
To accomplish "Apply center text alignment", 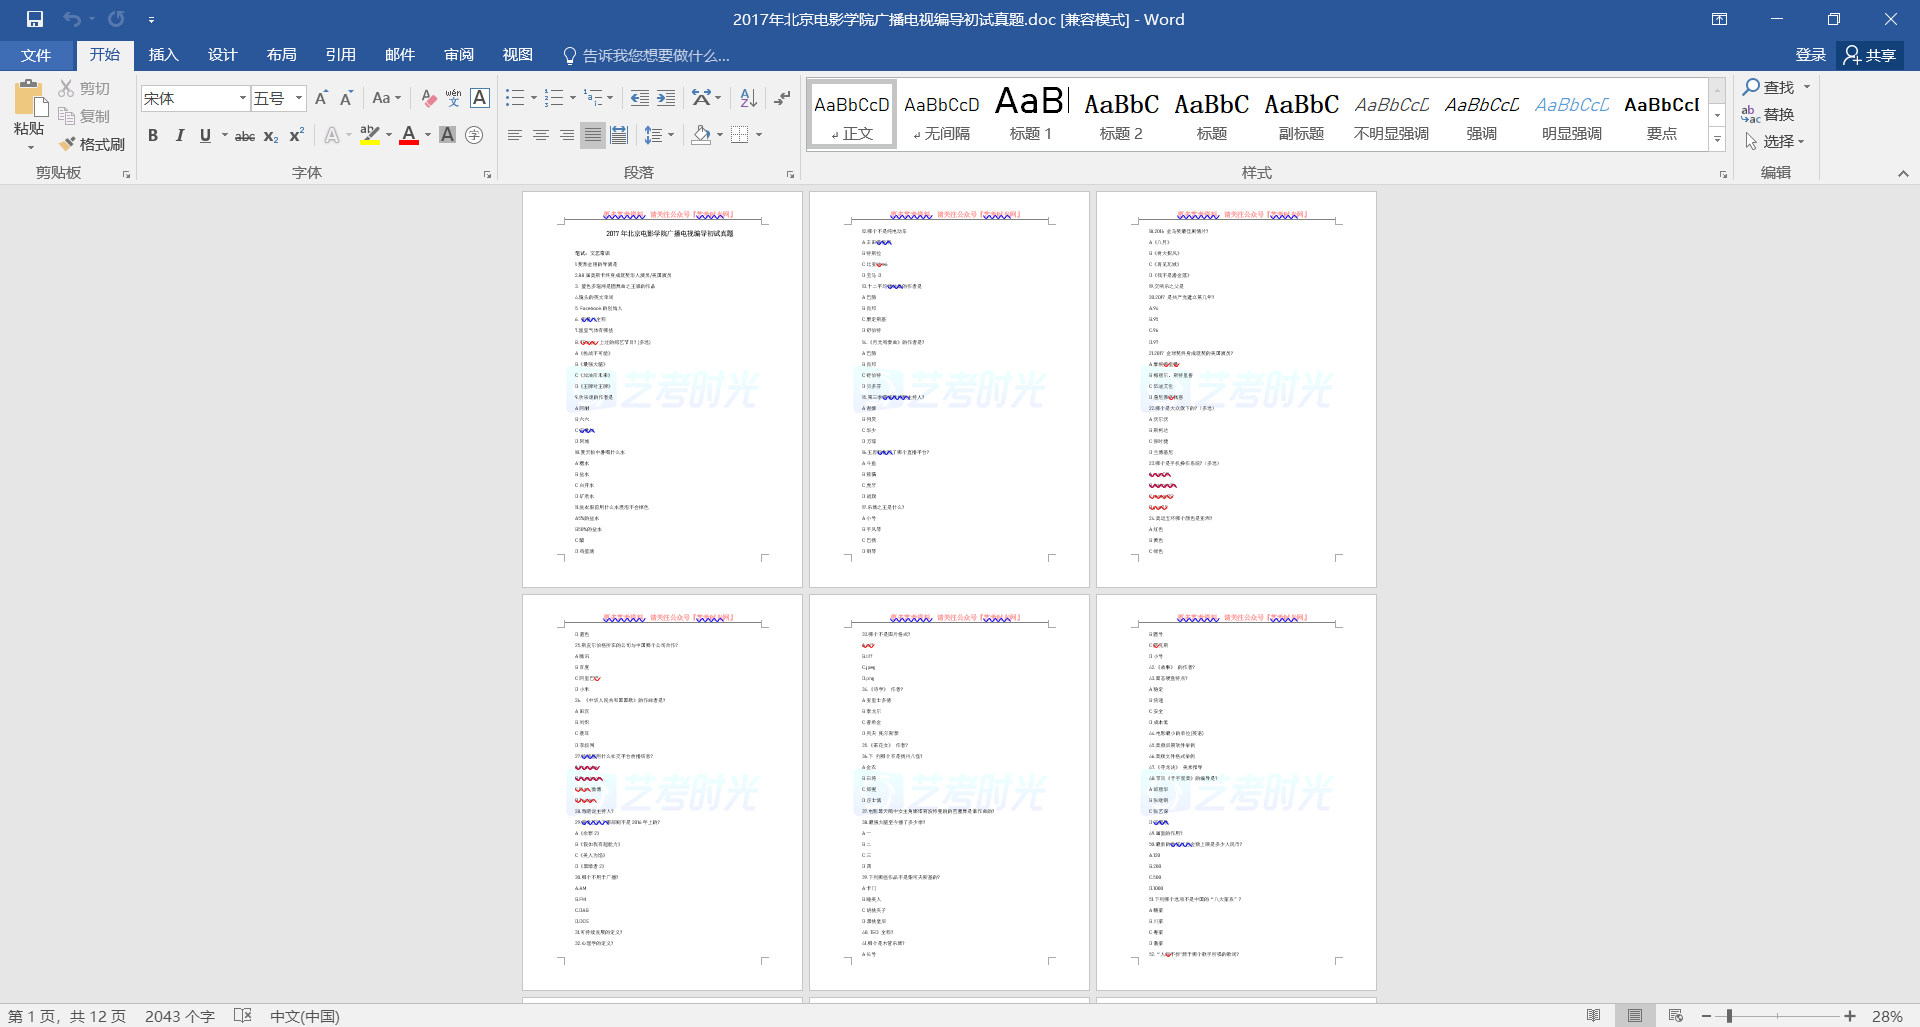I will pyautogui.click(x=541, y=135).
